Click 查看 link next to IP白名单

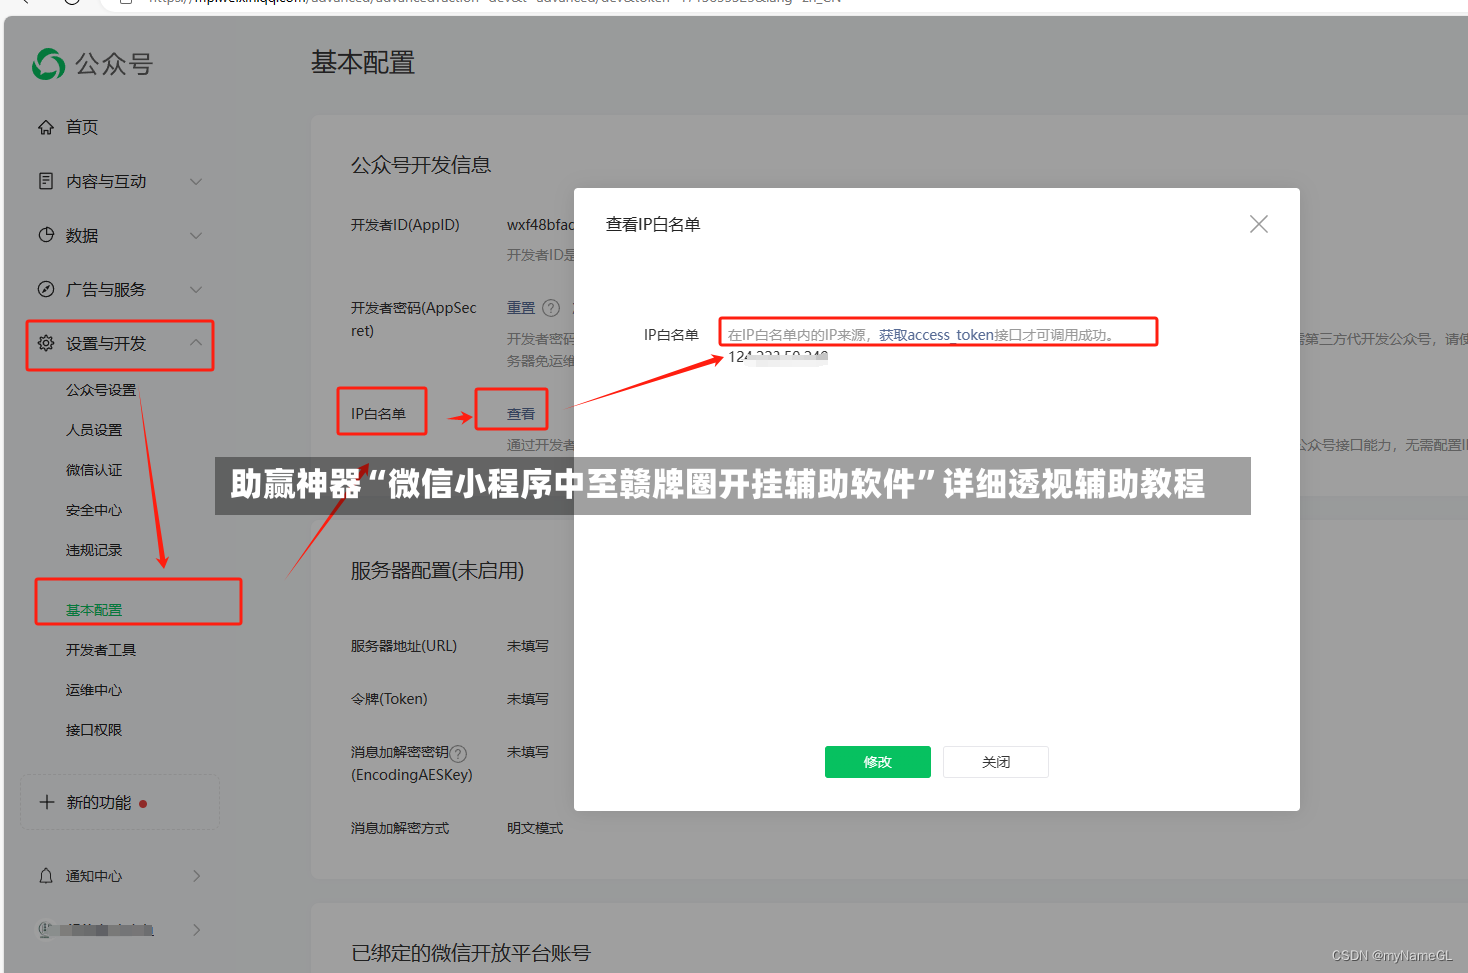(x=521, y=414)
